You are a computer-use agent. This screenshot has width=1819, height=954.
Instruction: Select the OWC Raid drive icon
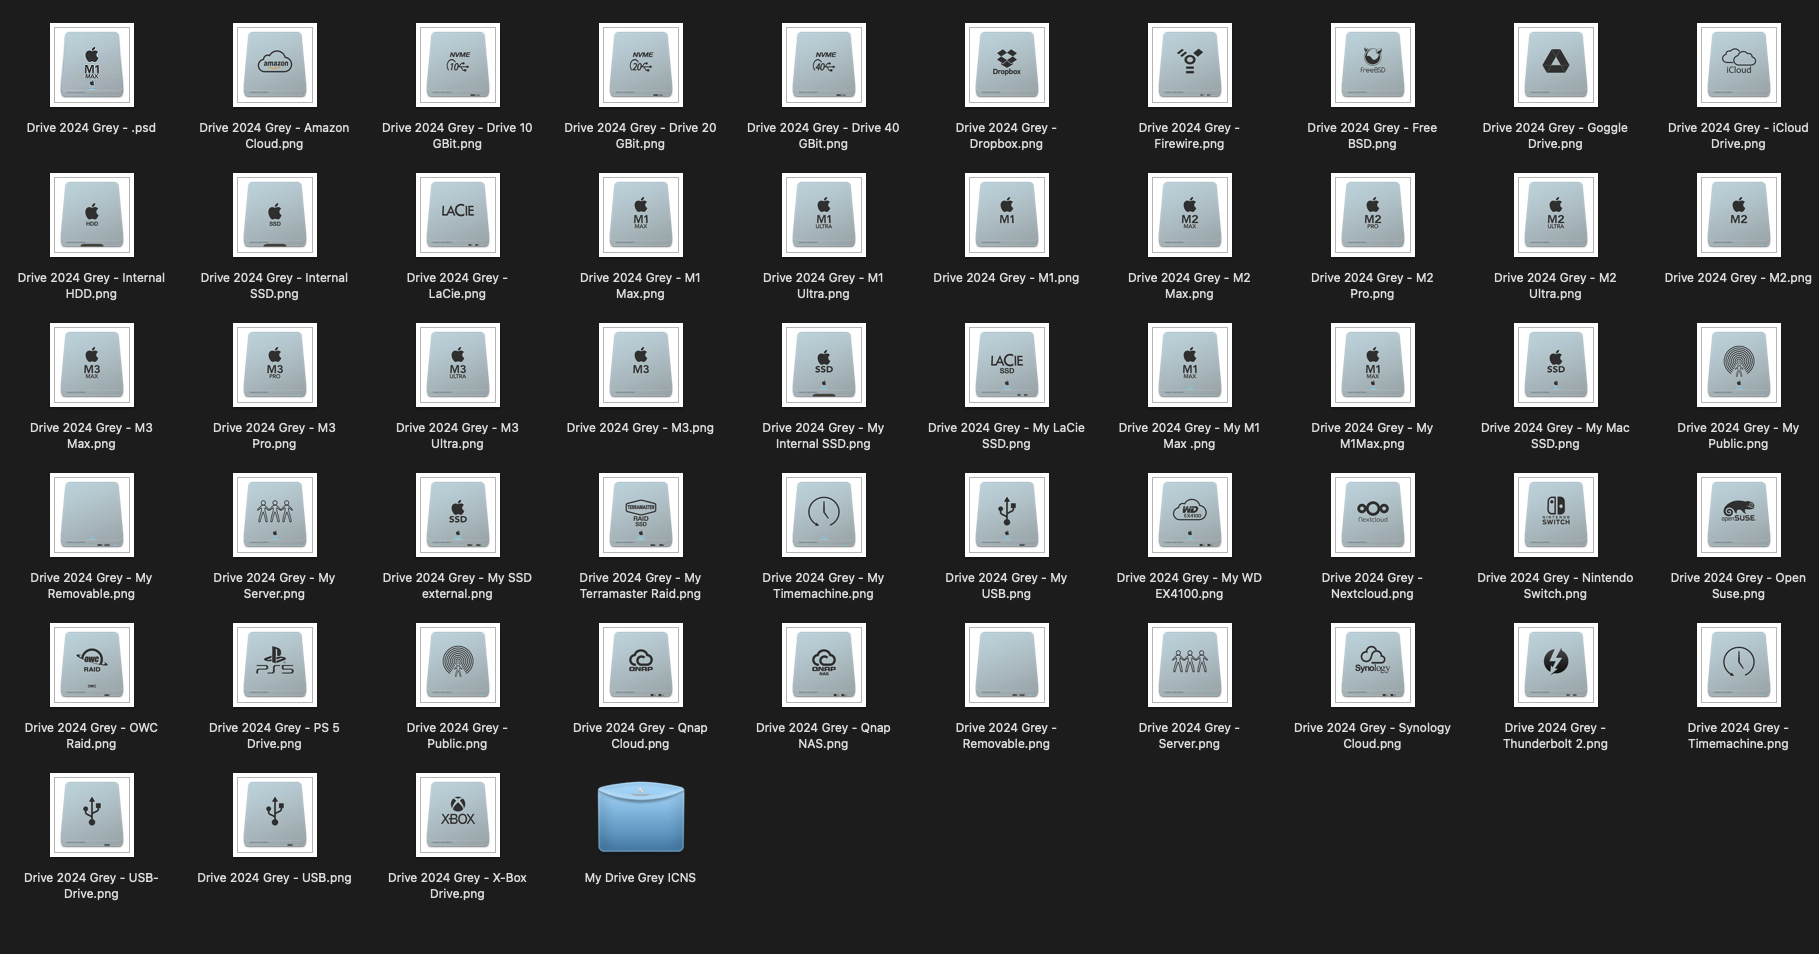[x=91, y=665]
